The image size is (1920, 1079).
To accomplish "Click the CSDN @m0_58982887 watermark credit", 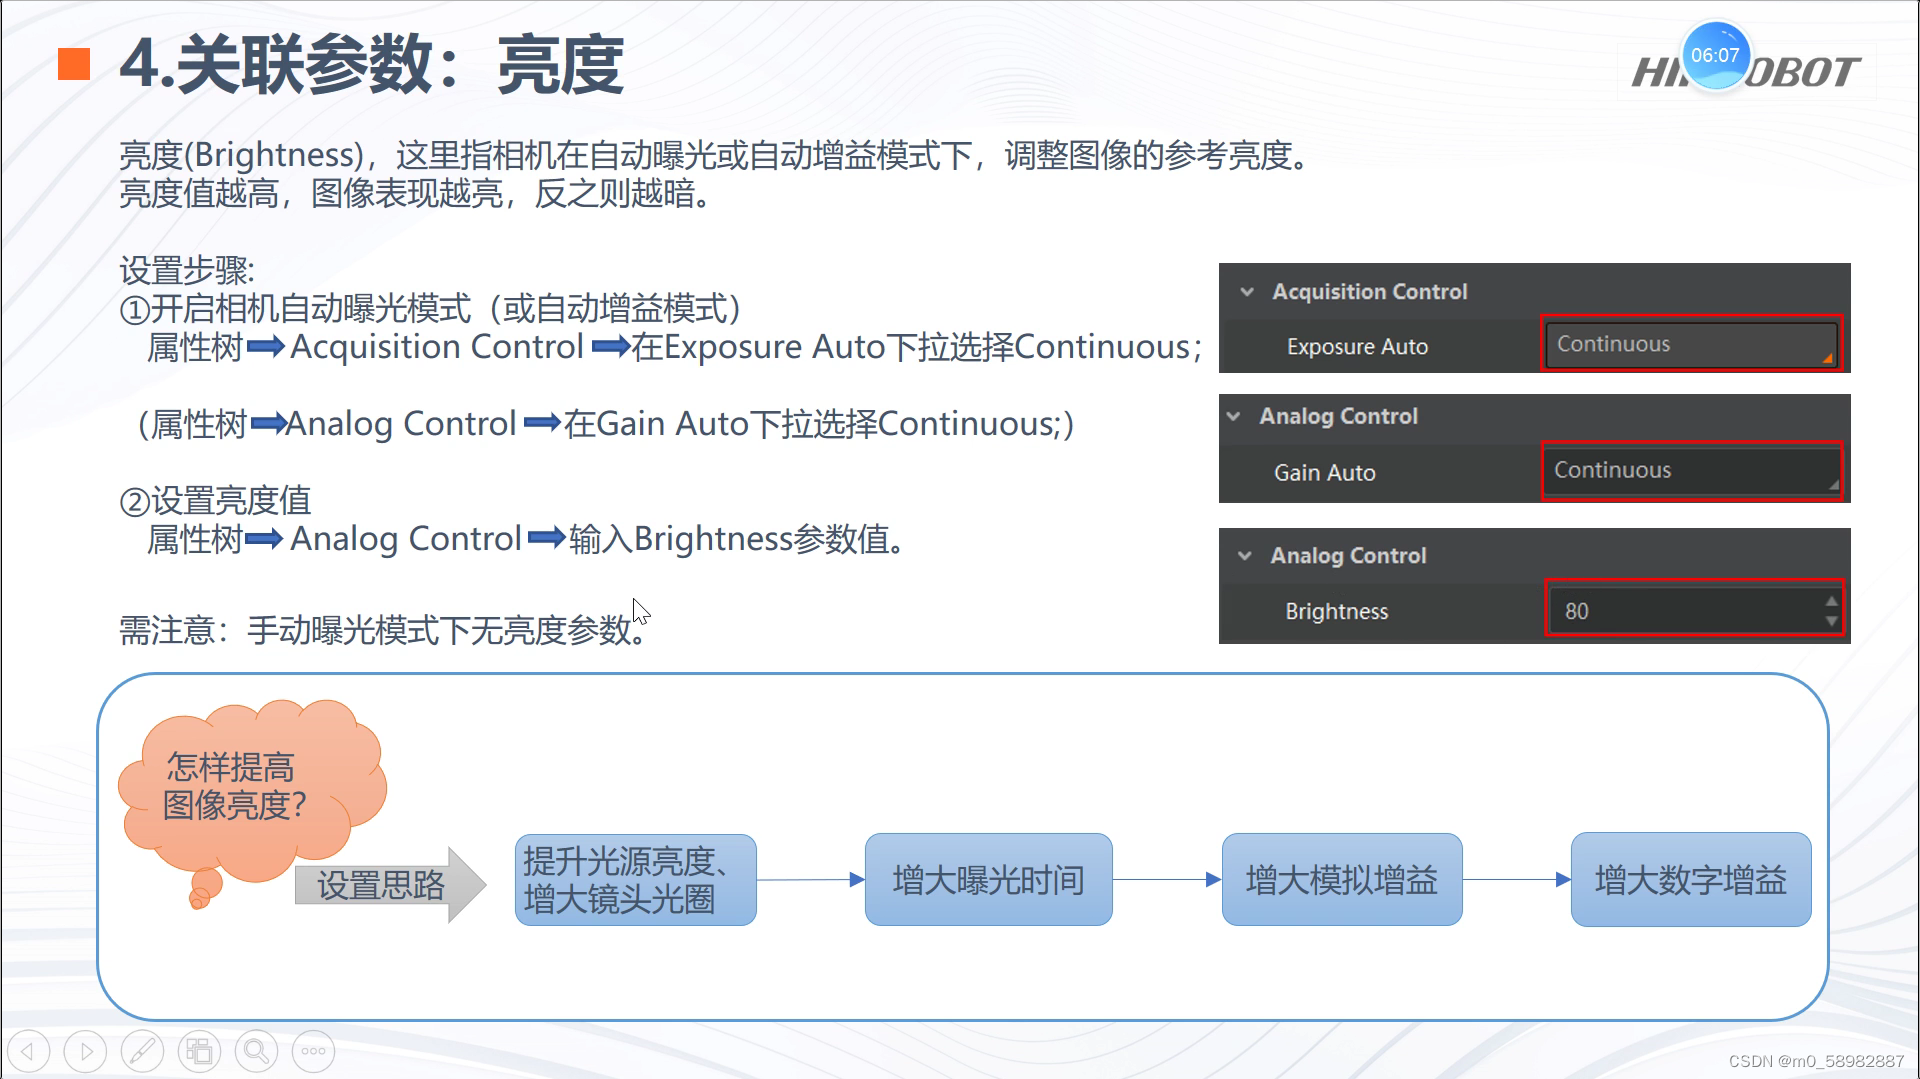I will 1816,1061.
